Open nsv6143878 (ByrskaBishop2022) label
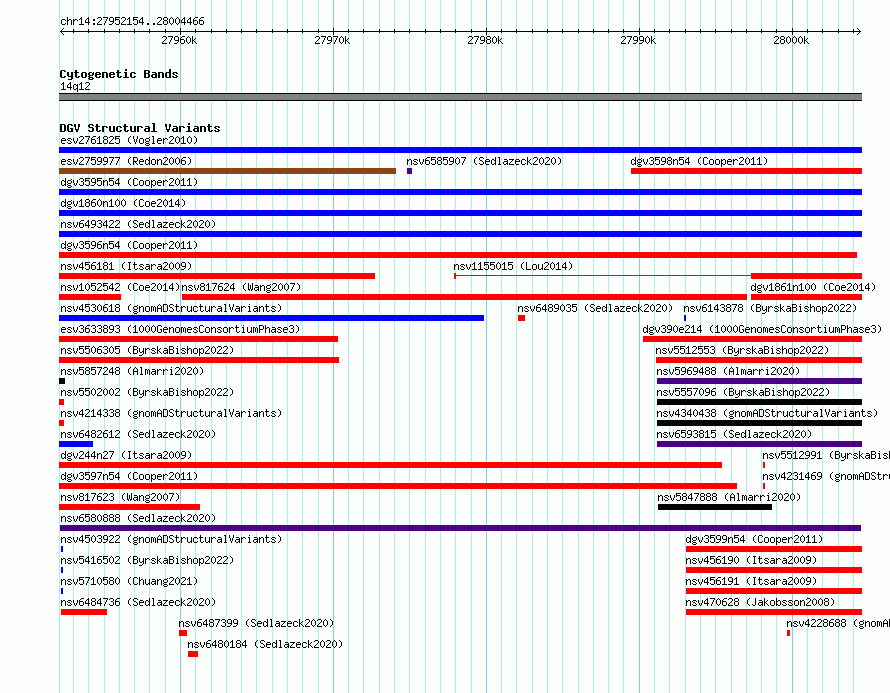Viewport: 890px width, 693px height. pyautogui.click(x=770, y=308)
